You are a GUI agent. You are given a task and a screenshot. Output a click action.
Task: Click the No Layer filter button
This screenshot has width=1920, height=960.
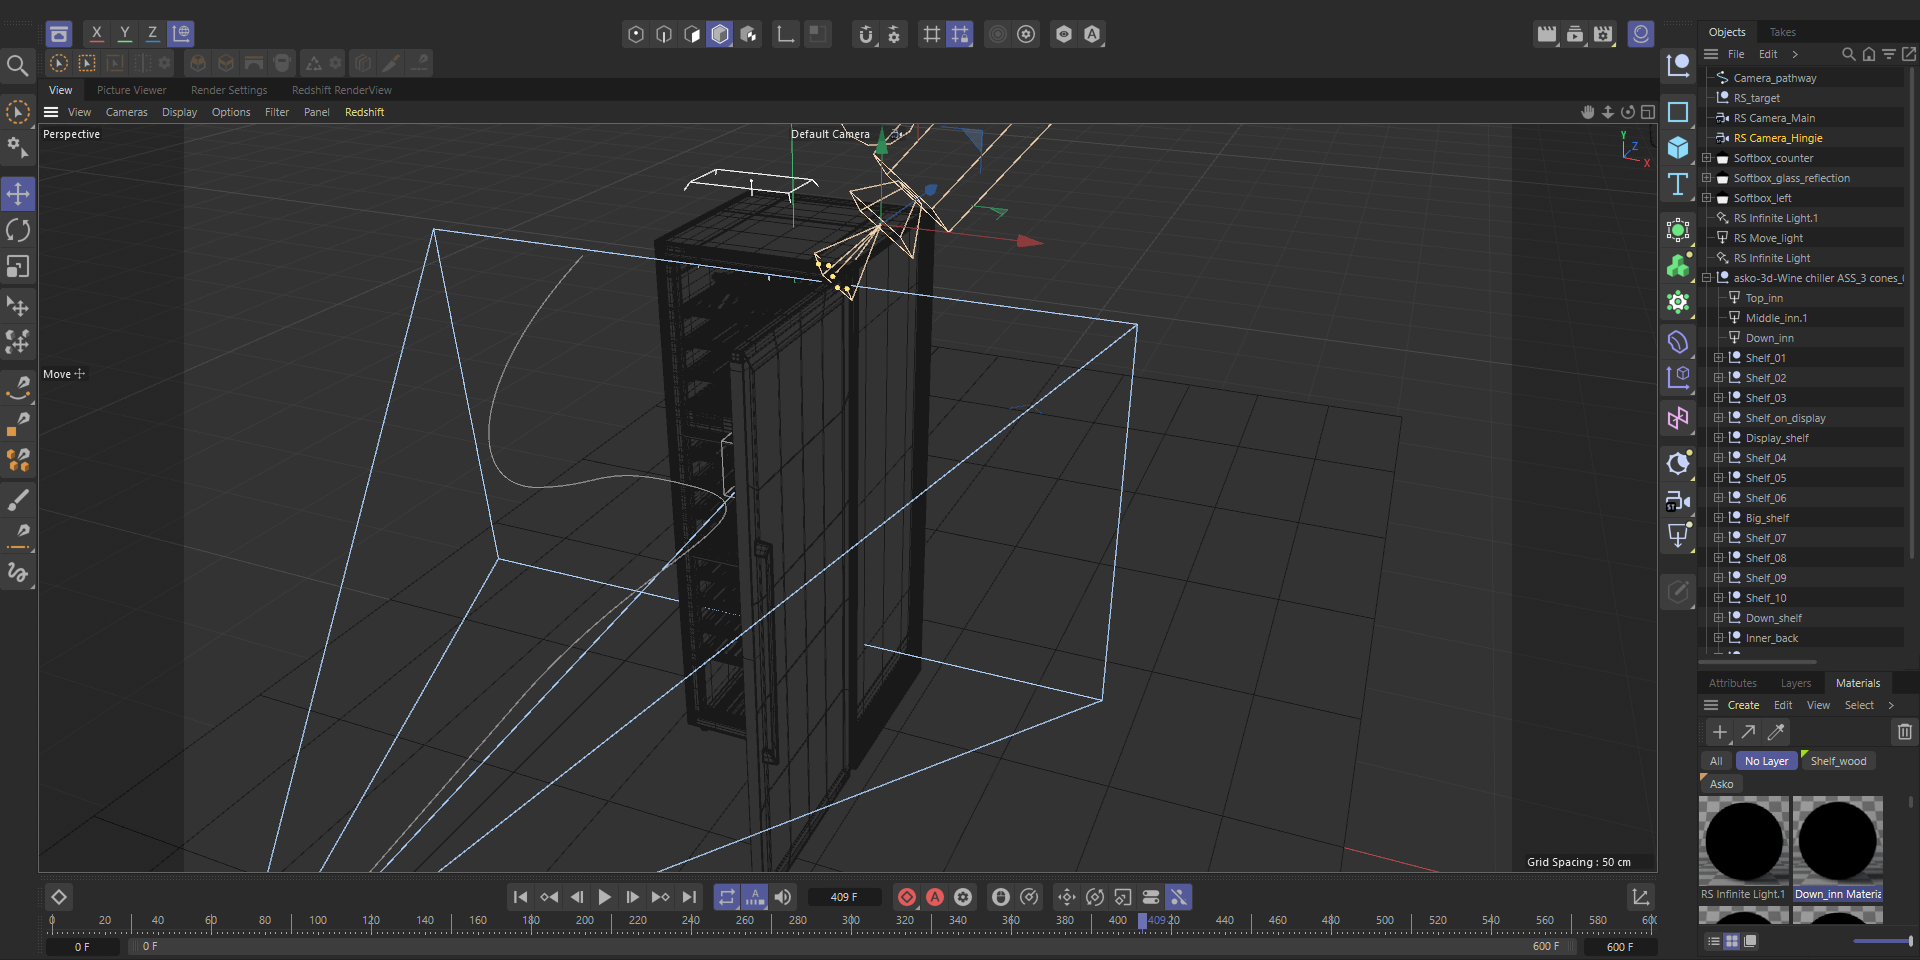tap(1766, 761)
